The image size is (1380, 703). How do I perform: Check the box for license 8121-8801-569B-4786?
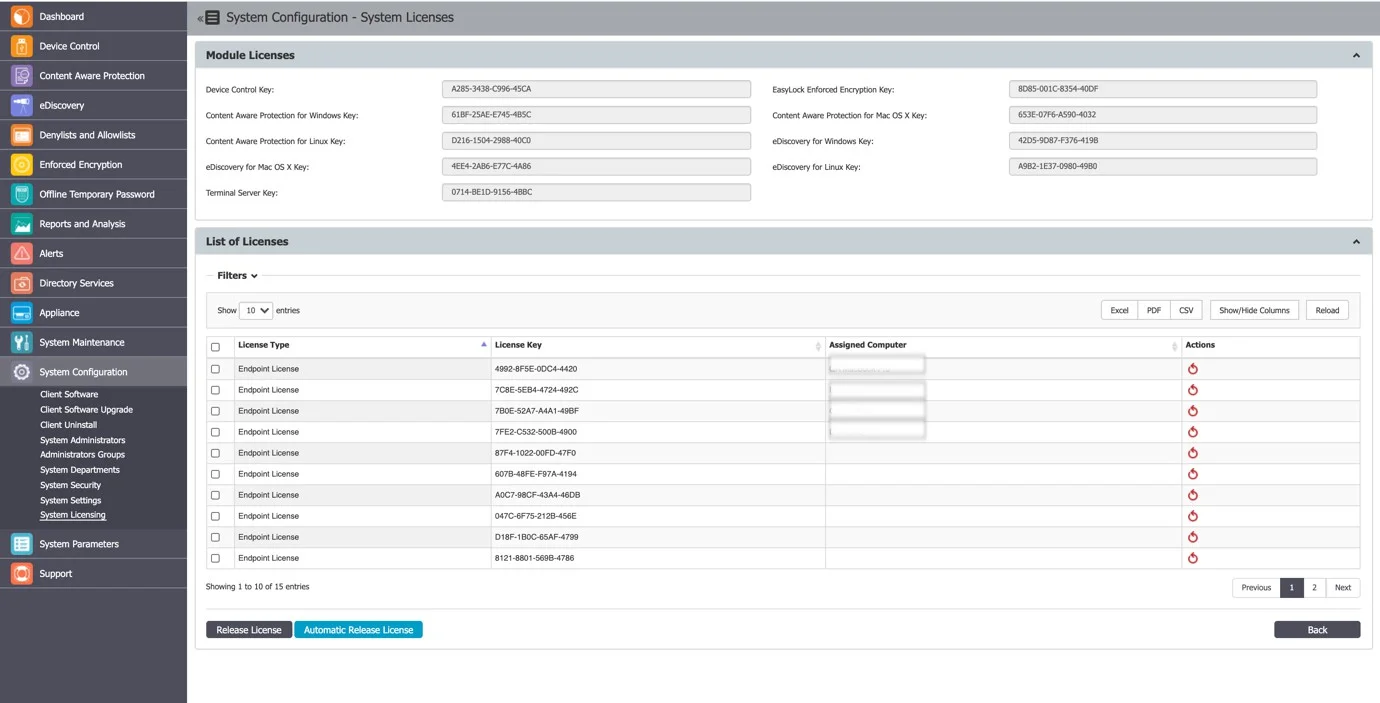click(x=215, y=558)
